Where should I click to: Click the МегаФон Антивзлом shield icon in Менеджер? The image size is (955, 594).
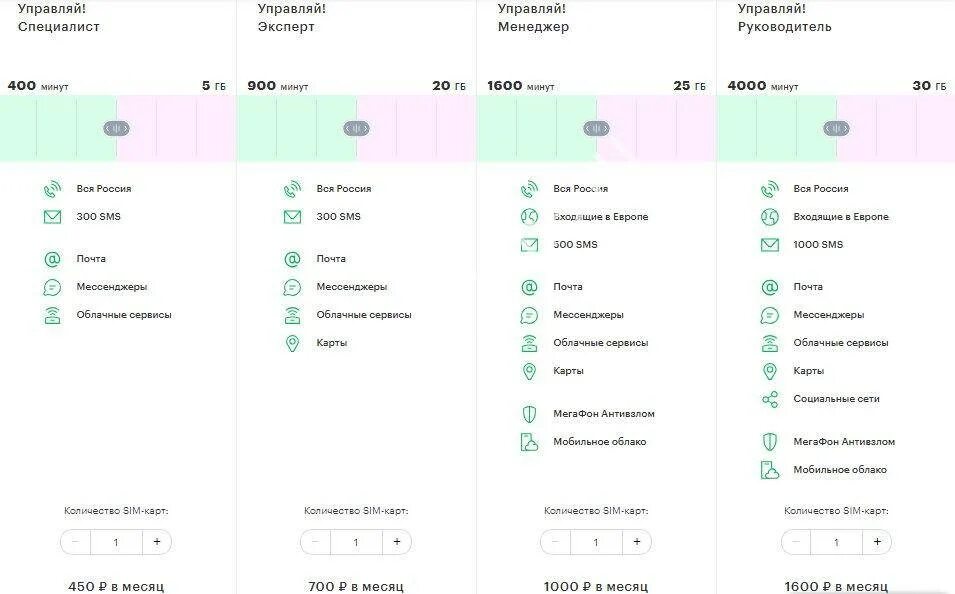[529, 414]
